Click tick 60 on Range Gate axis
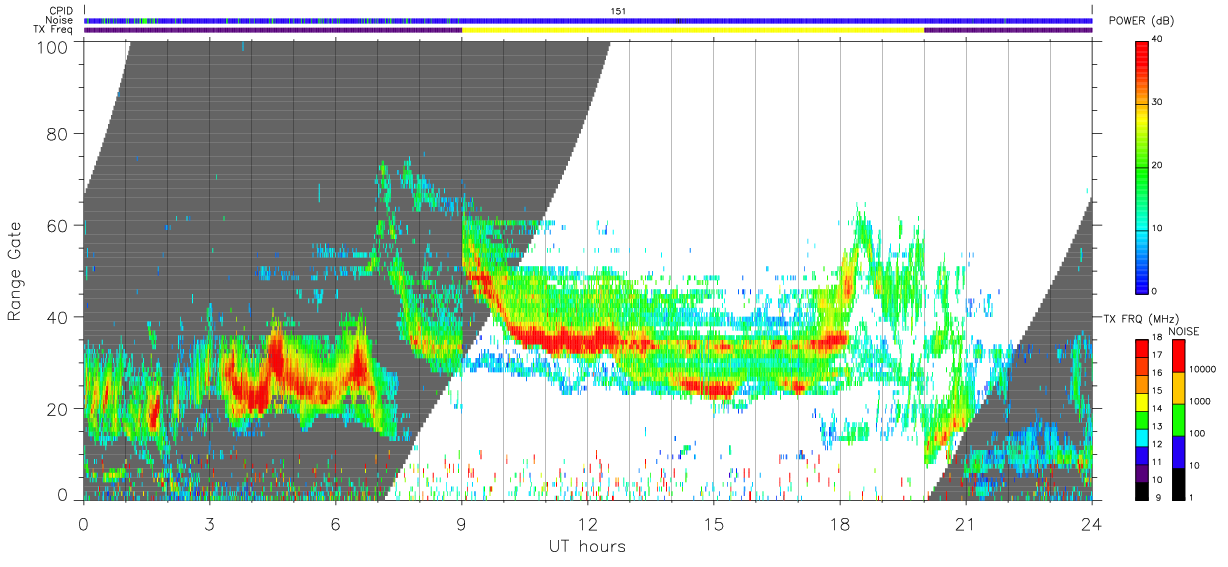Viewport: 1228px width, 567px height. (x=58, y=226)
